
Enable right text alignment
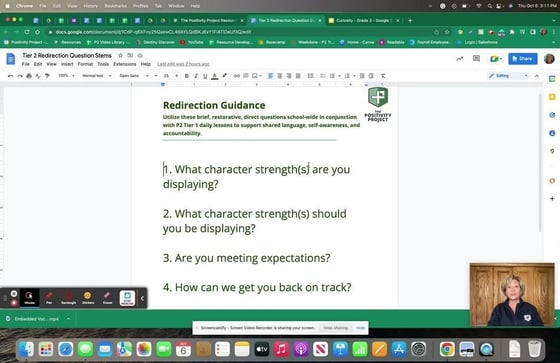289,76
